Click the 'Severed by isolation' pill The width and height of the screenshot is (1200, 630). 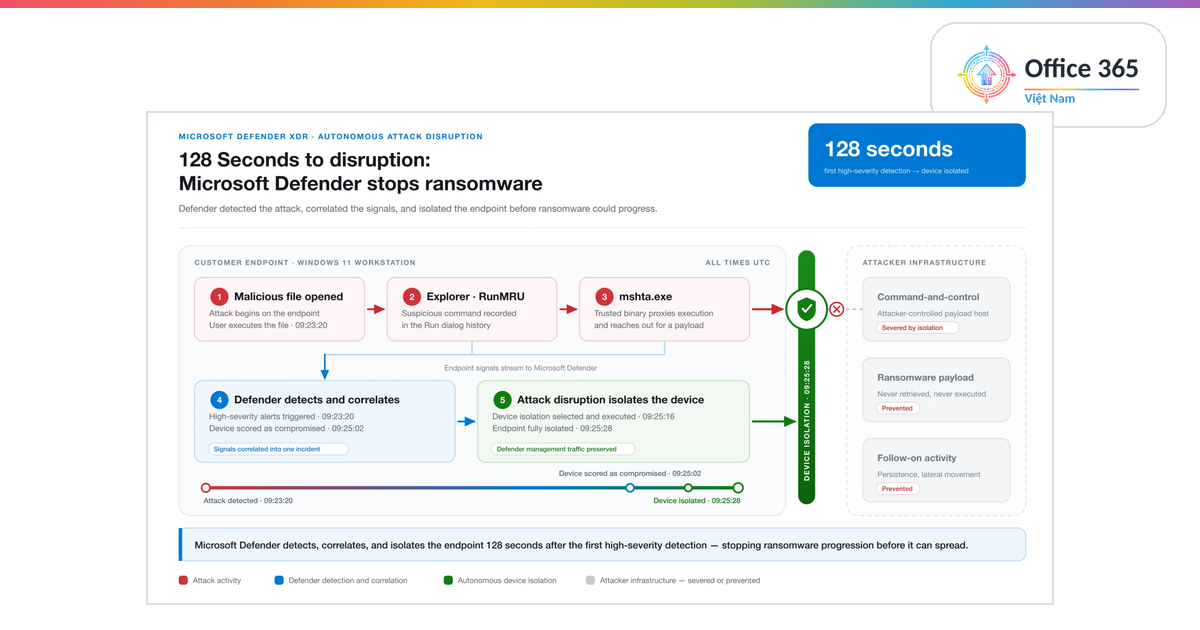[917, 328]
